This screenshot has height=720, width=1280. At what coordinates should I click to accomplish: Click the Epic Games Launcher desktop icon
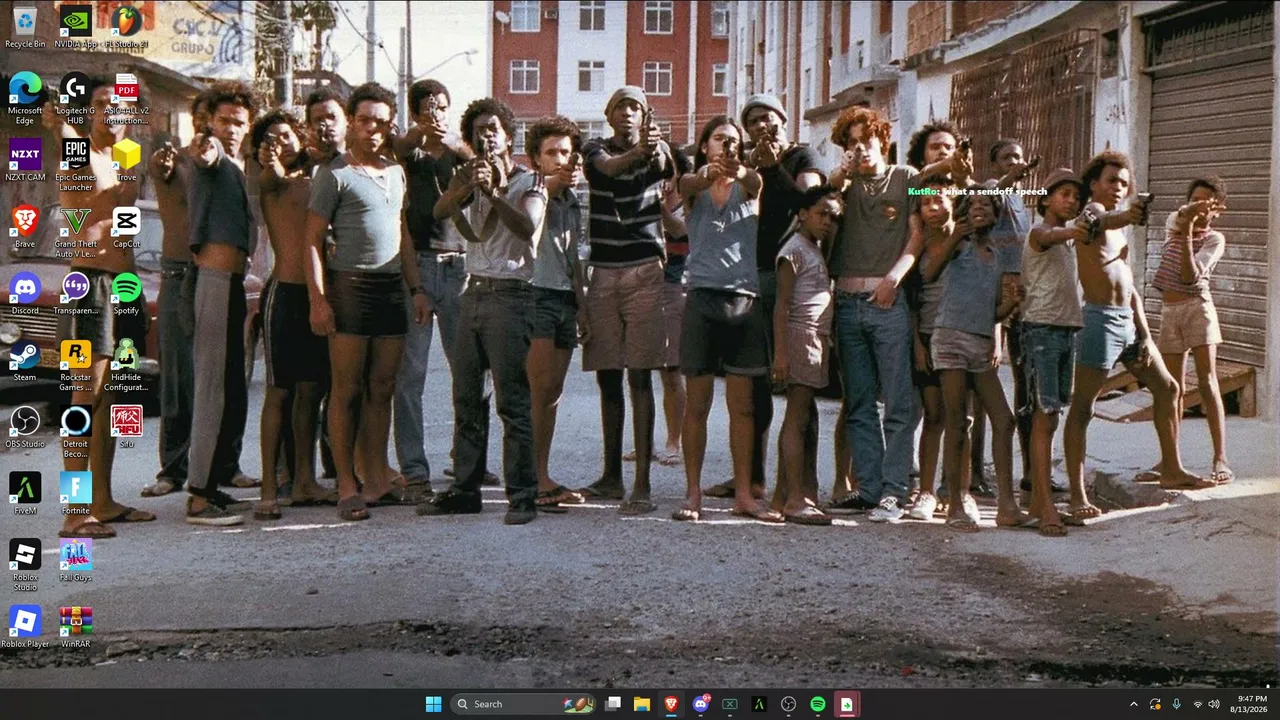pos(75,165)
